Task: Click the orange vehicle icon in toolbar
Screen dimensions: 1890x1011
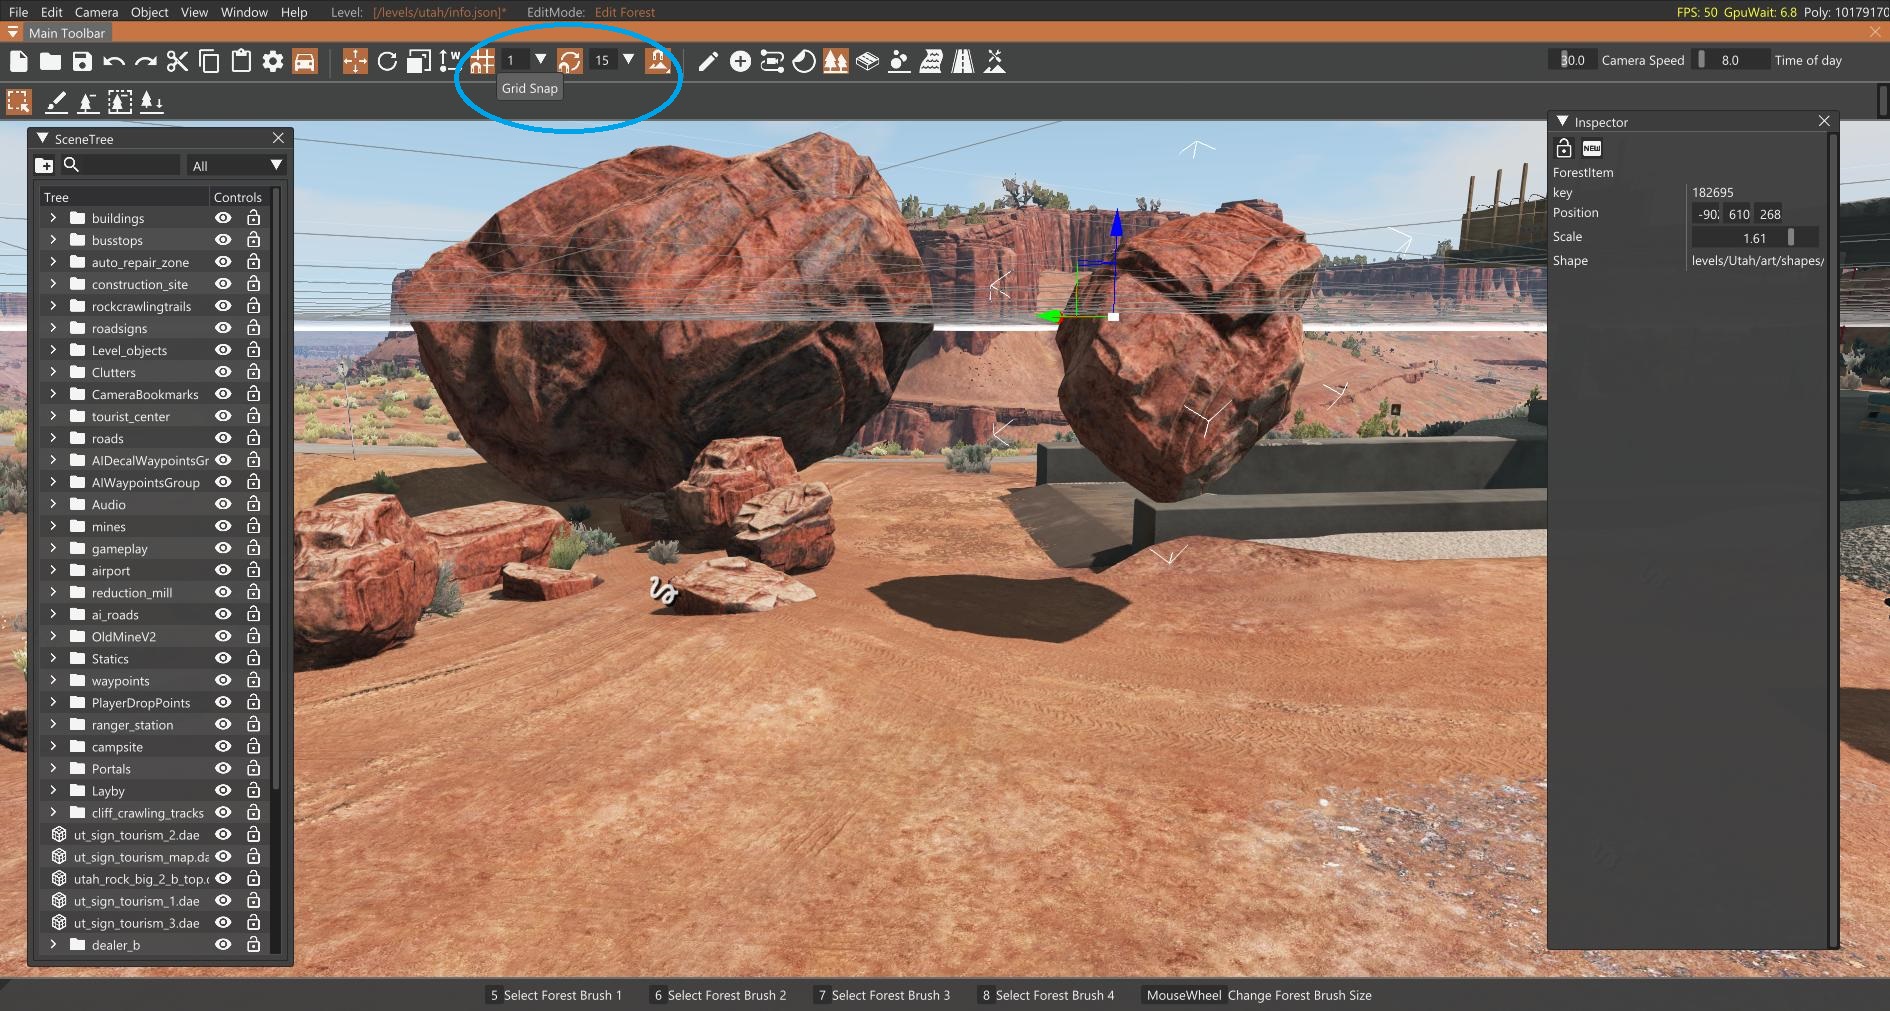Action: point(305,61)
